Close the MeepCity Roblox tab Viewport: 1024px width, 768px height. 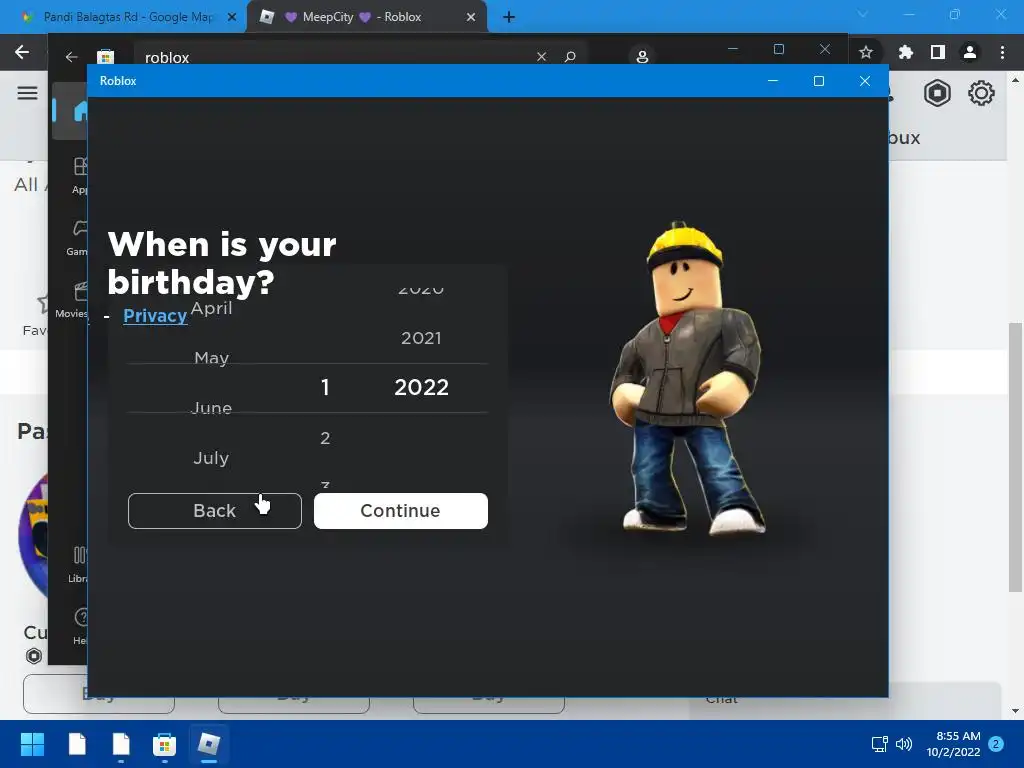click(471, 18)
